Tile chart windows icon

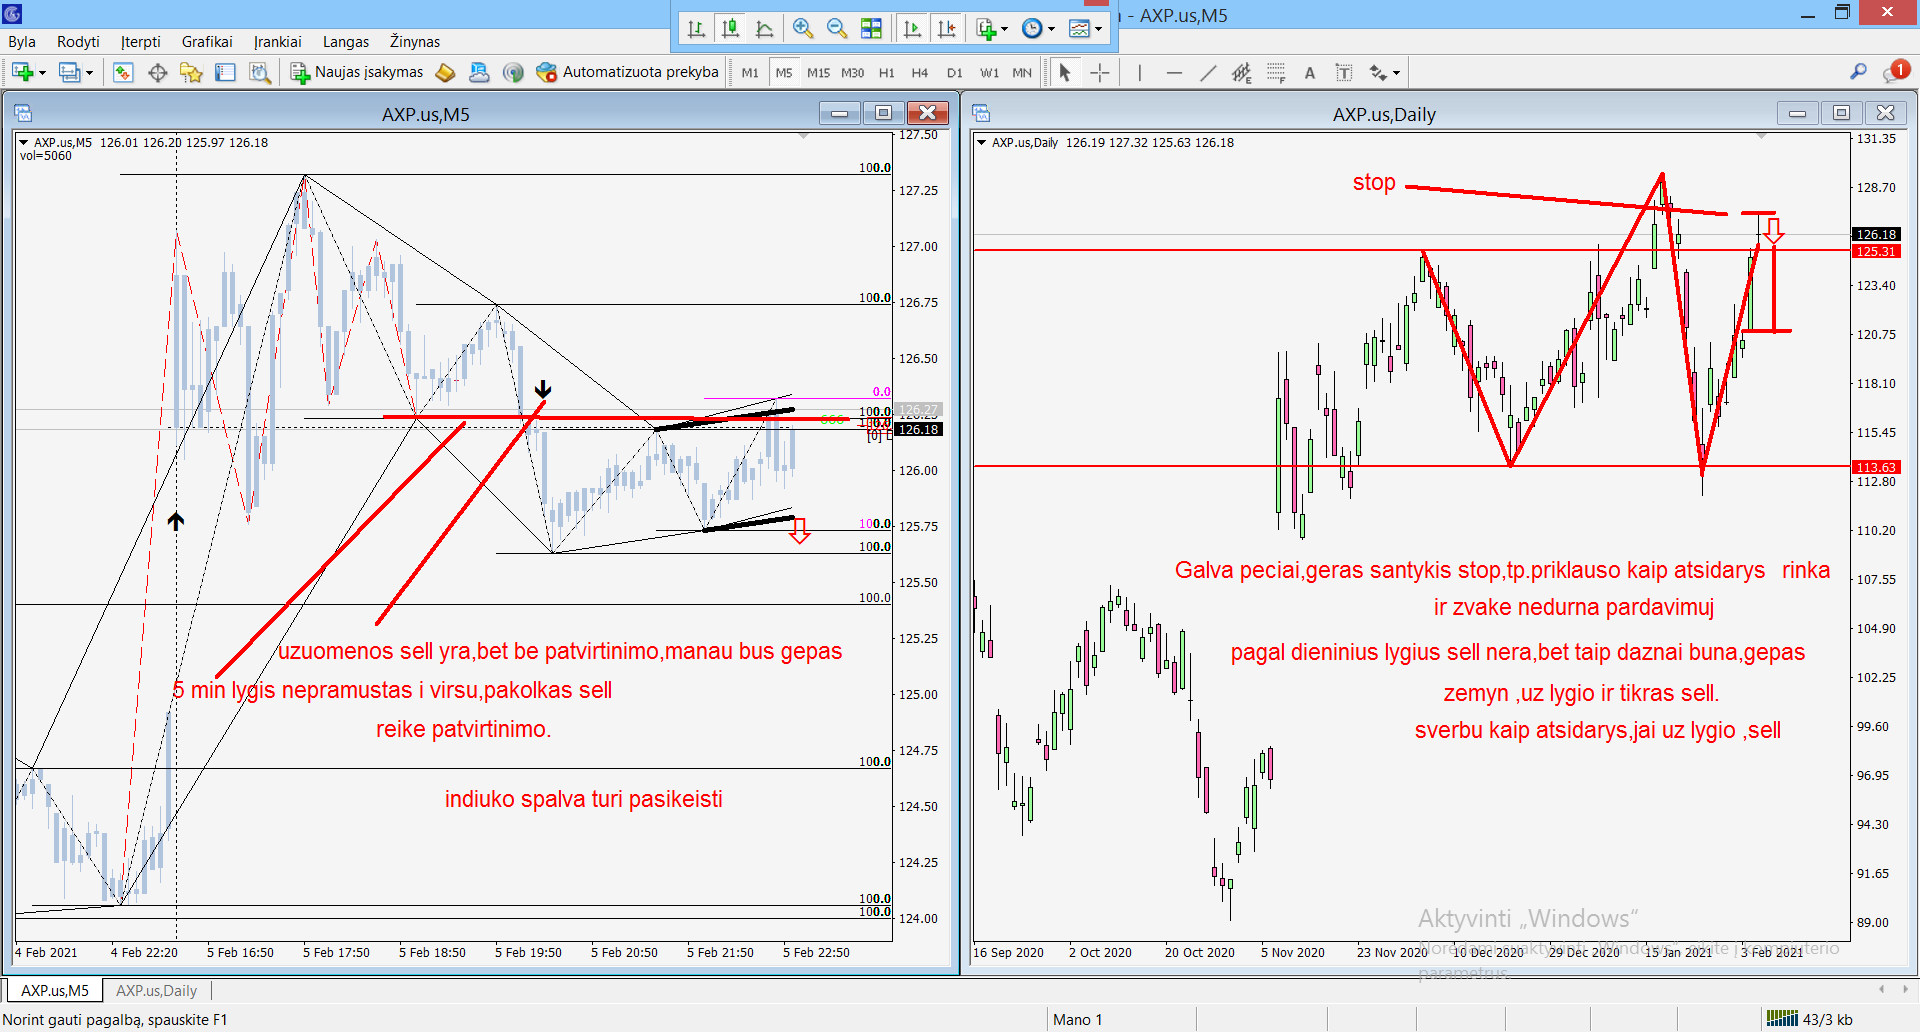pos(872,29)
